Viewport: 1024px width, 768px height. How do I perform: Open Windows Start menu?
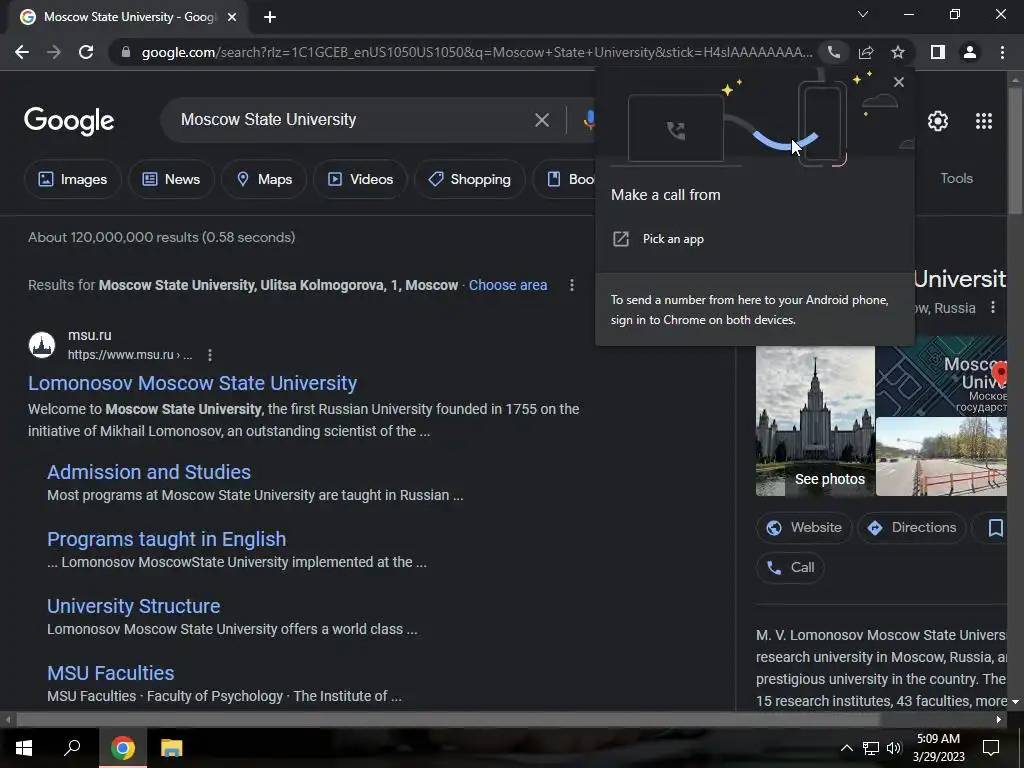[24, 748]
